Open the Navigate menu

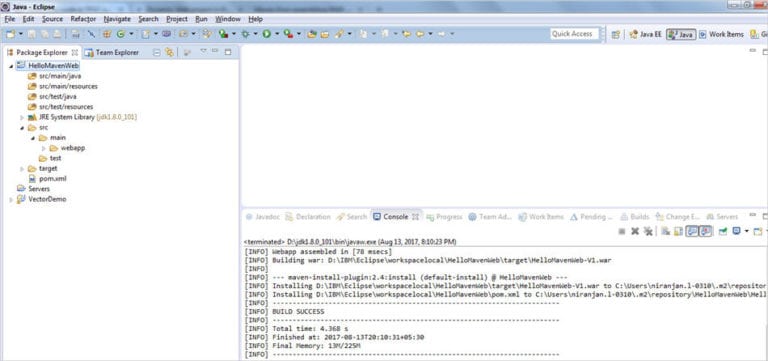tap(117, 19)
